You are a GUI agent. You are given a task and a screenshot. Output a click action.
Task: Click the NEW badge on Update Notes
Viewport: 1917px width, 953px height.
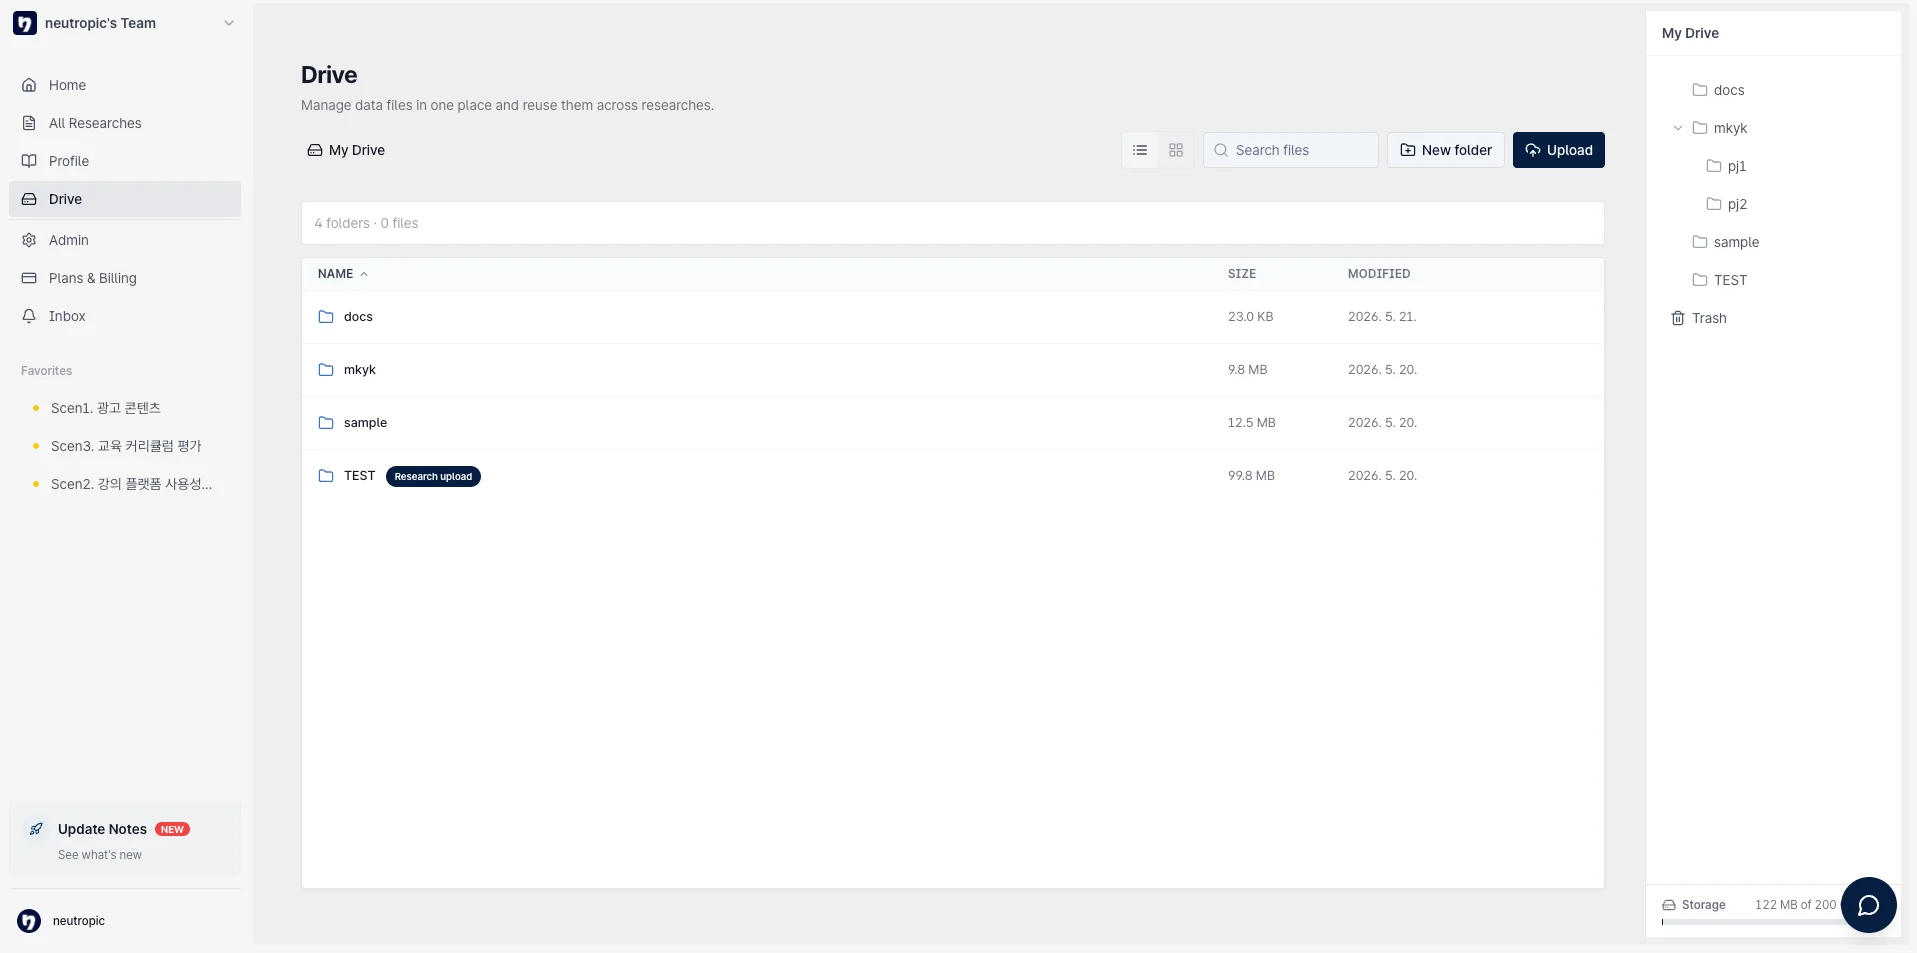pos(172,829)
